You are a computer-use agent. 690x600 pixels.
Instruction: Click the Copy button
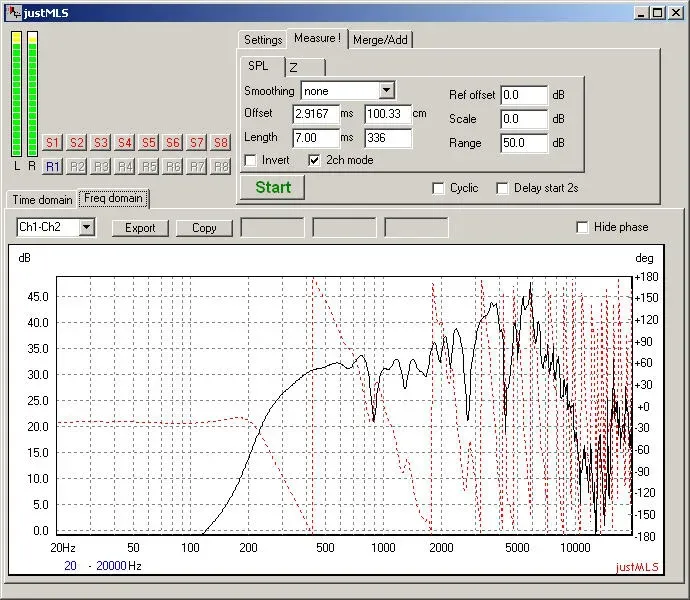204,228
